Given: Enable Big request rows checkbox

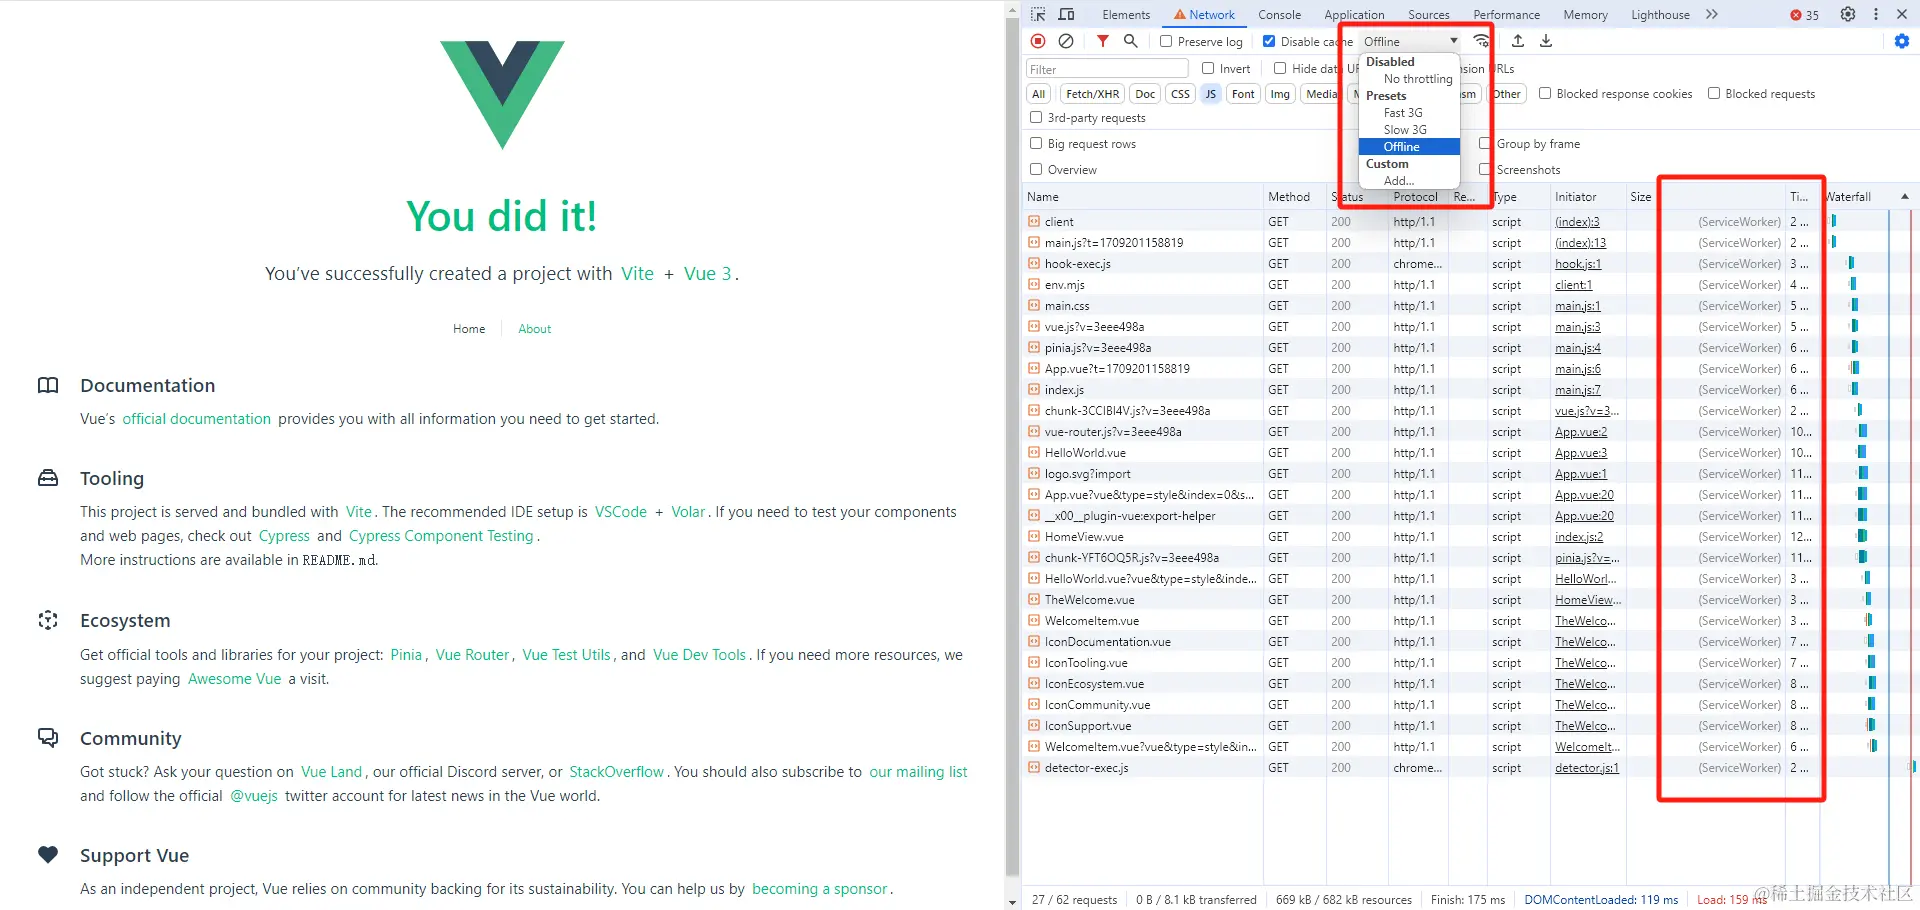Looking at the screenshot, I should click(1036, 143).
